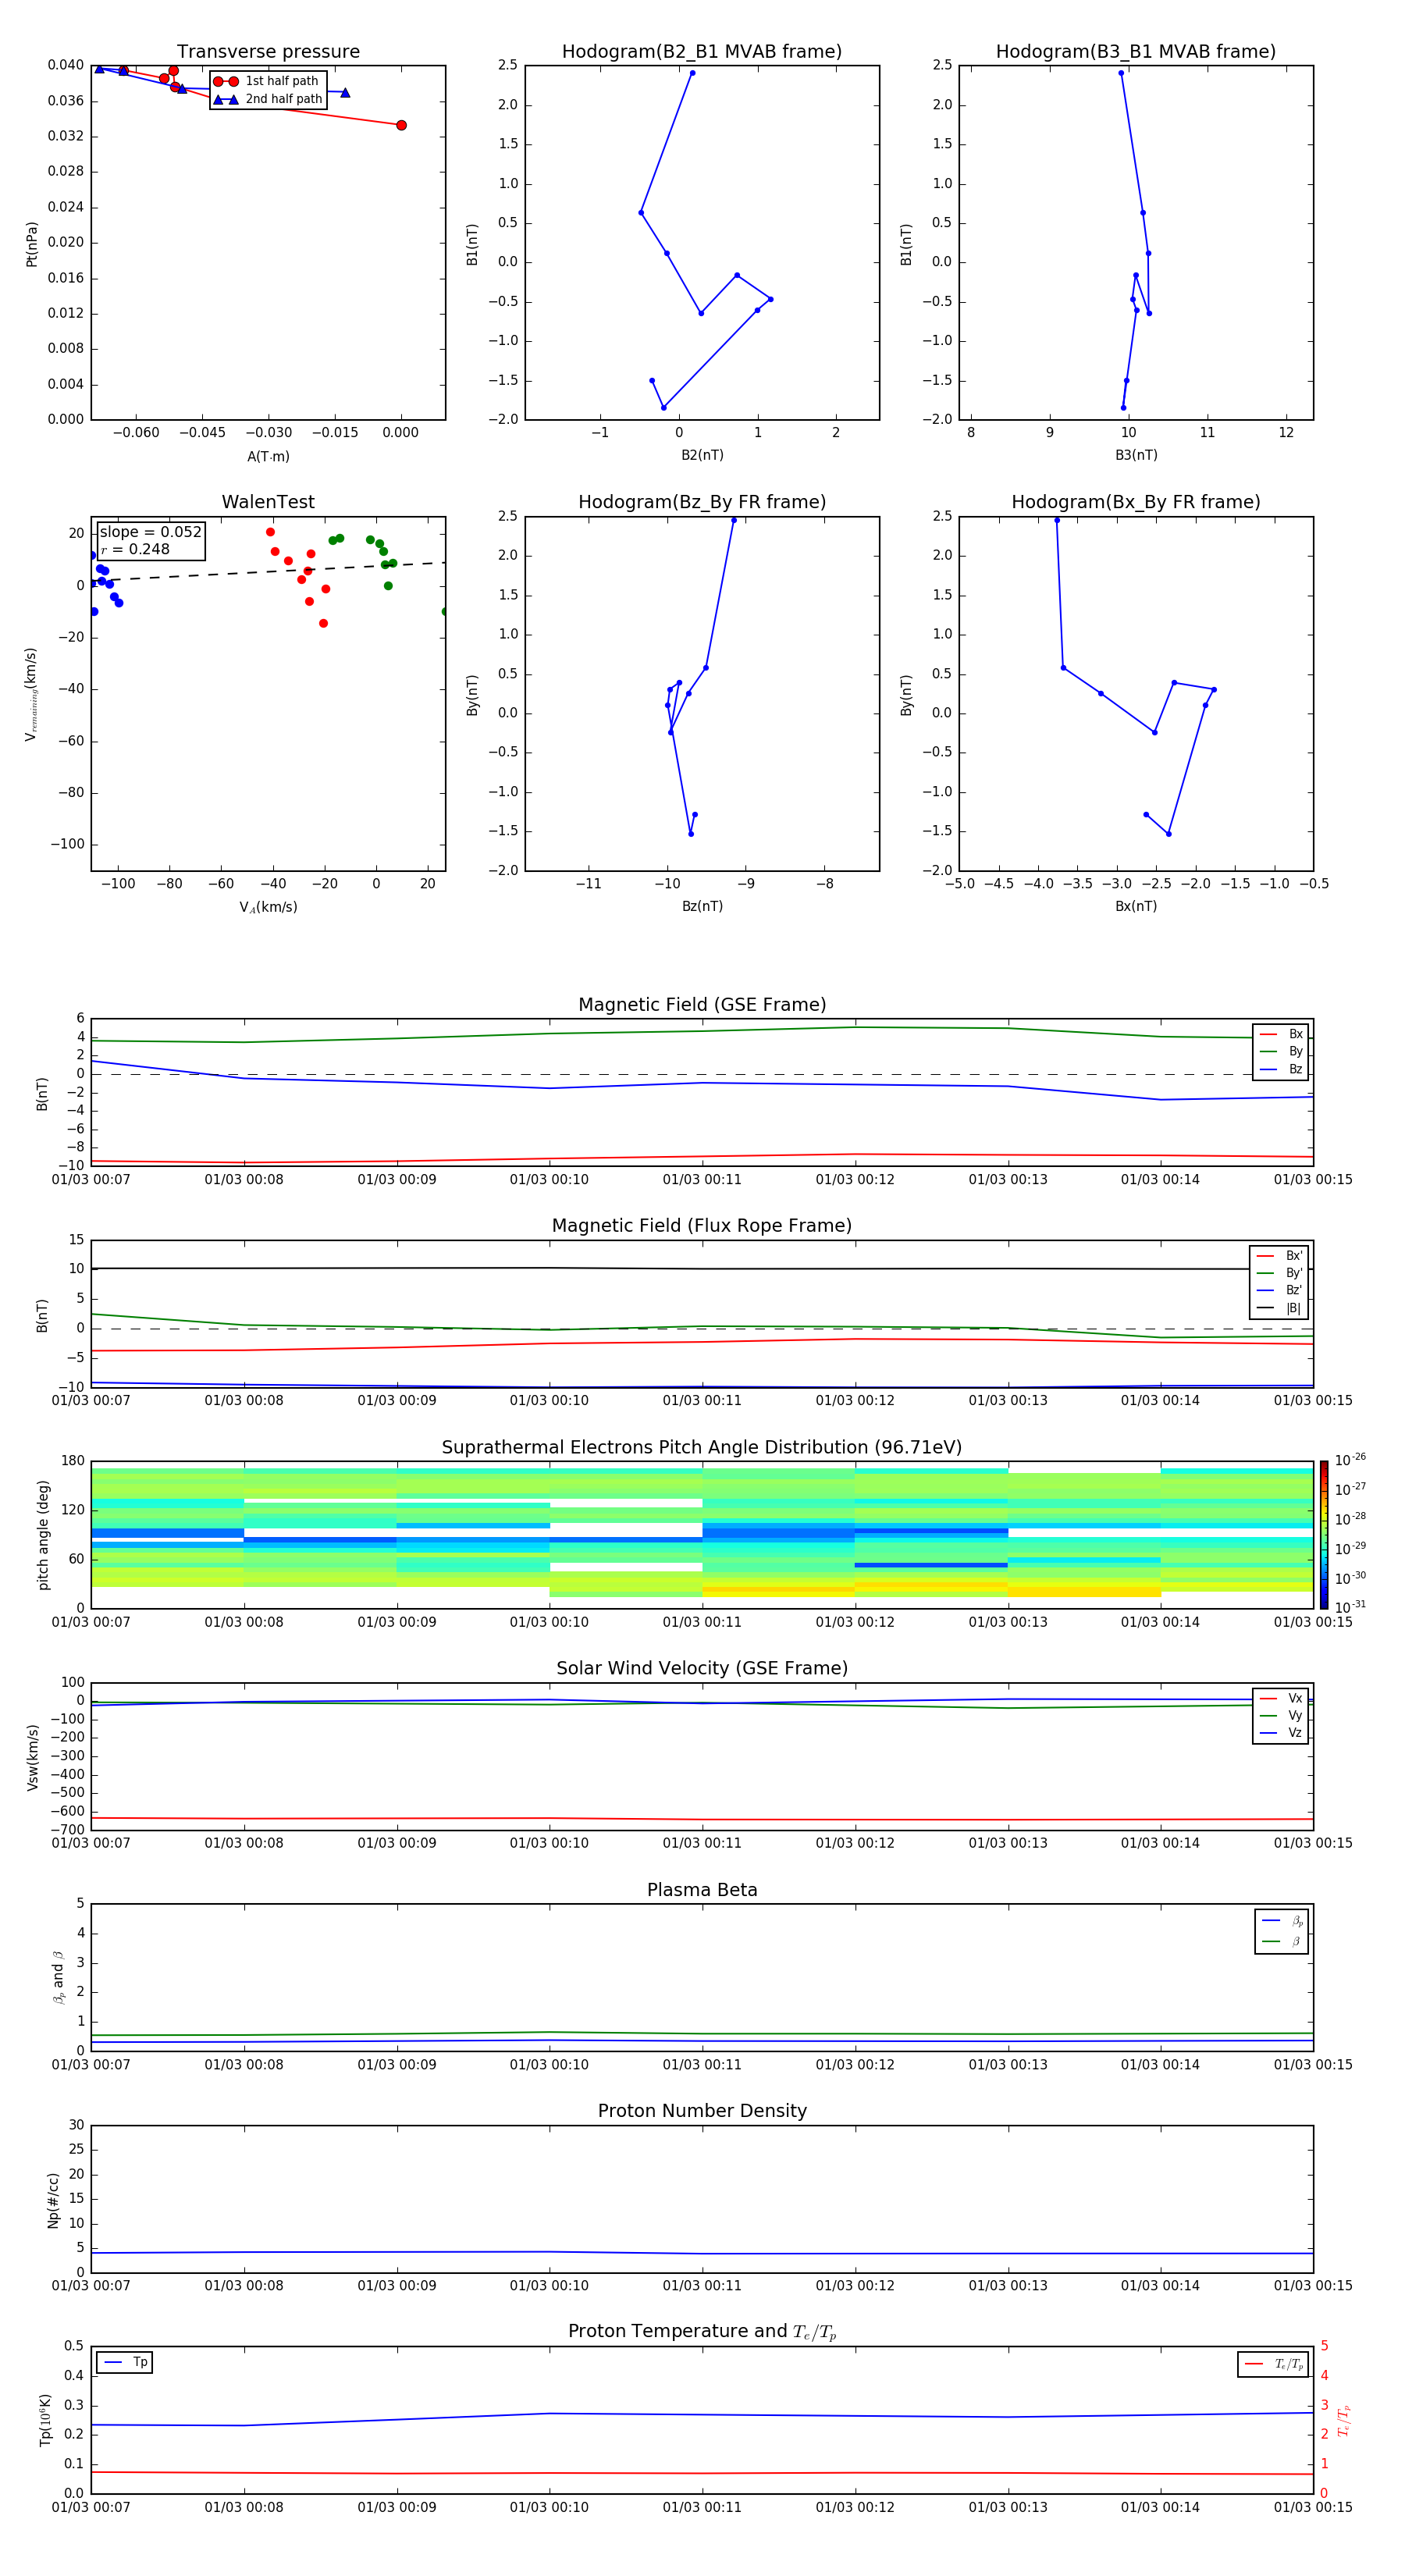Click the 'A(T·m)' x-axis label

268,457
